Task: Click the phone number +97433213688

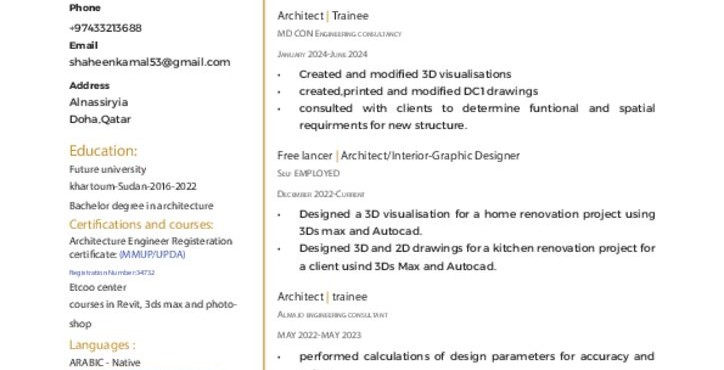Action: [x=105, y=28]
